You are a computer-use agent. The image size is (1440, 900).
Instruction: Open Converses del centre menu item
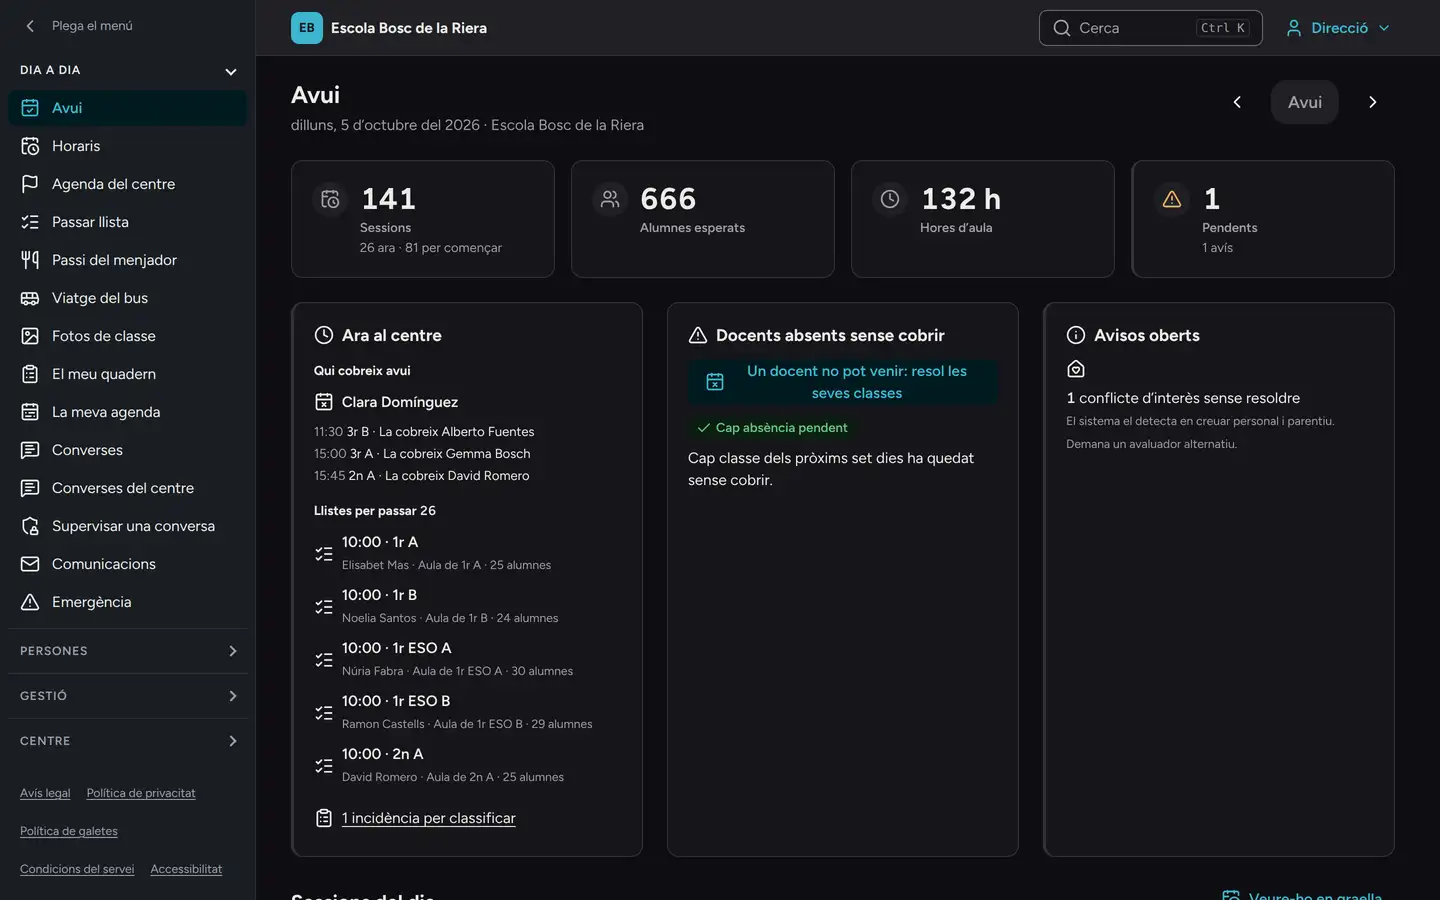[128, 488]
